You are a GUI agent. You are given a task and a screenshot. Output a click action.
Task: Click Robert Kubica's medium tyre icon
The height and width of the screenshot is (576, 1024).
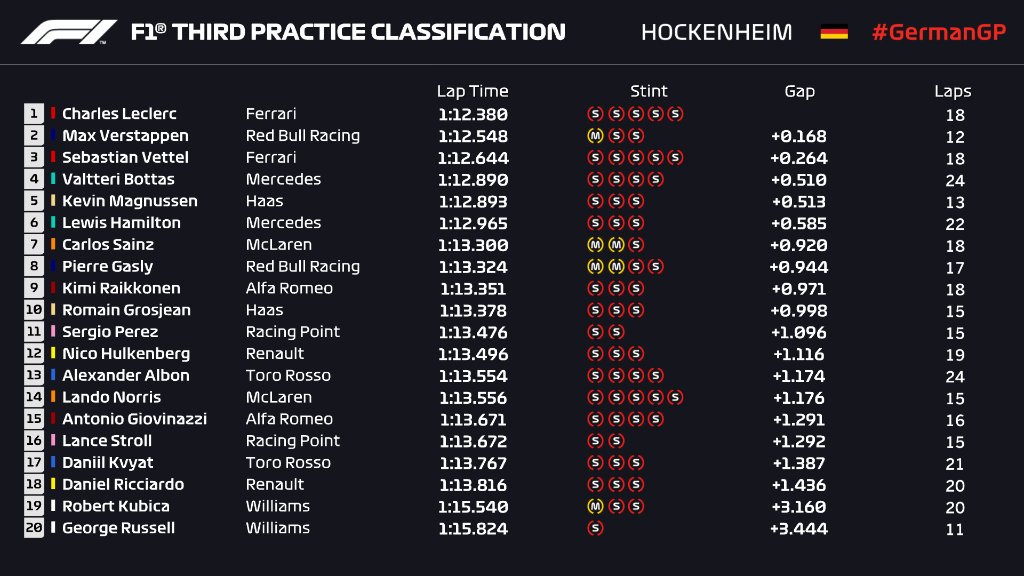point(596,506)
